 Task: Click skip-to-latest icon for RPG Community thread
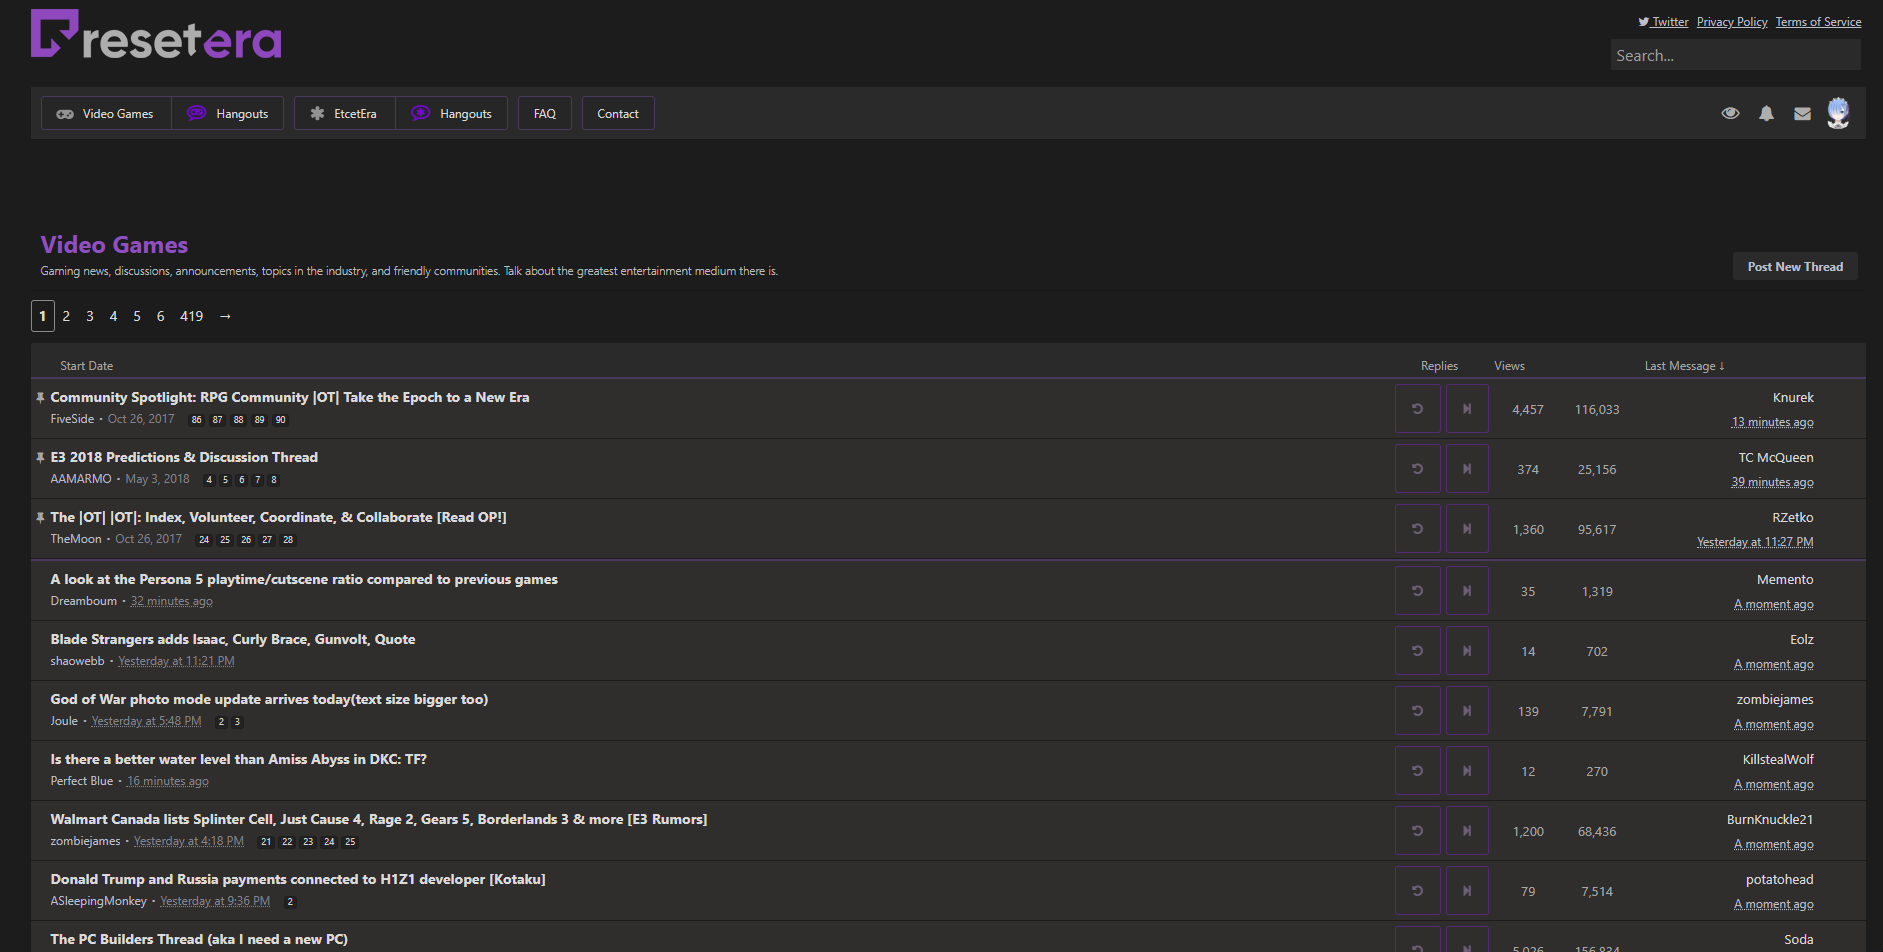point(1467,409)
